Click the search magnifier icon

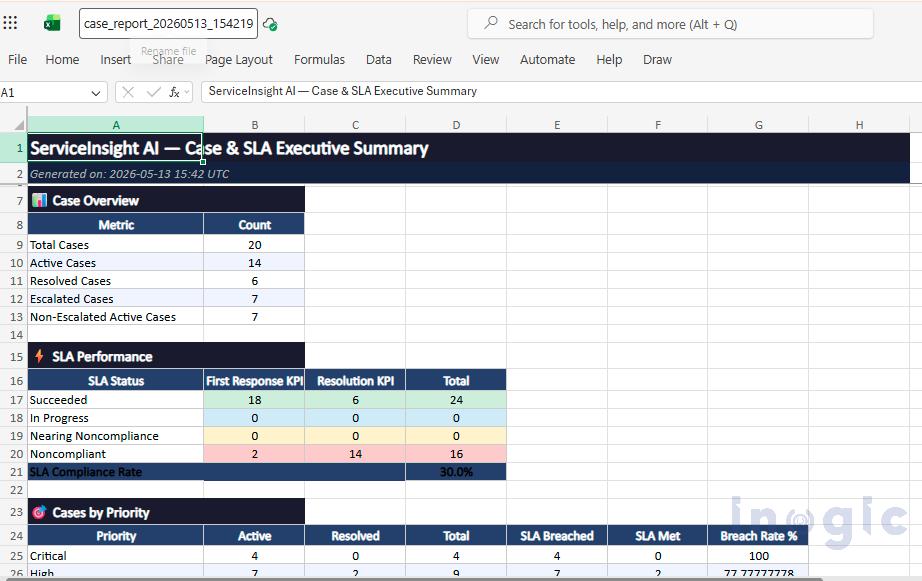coord(491,24)
